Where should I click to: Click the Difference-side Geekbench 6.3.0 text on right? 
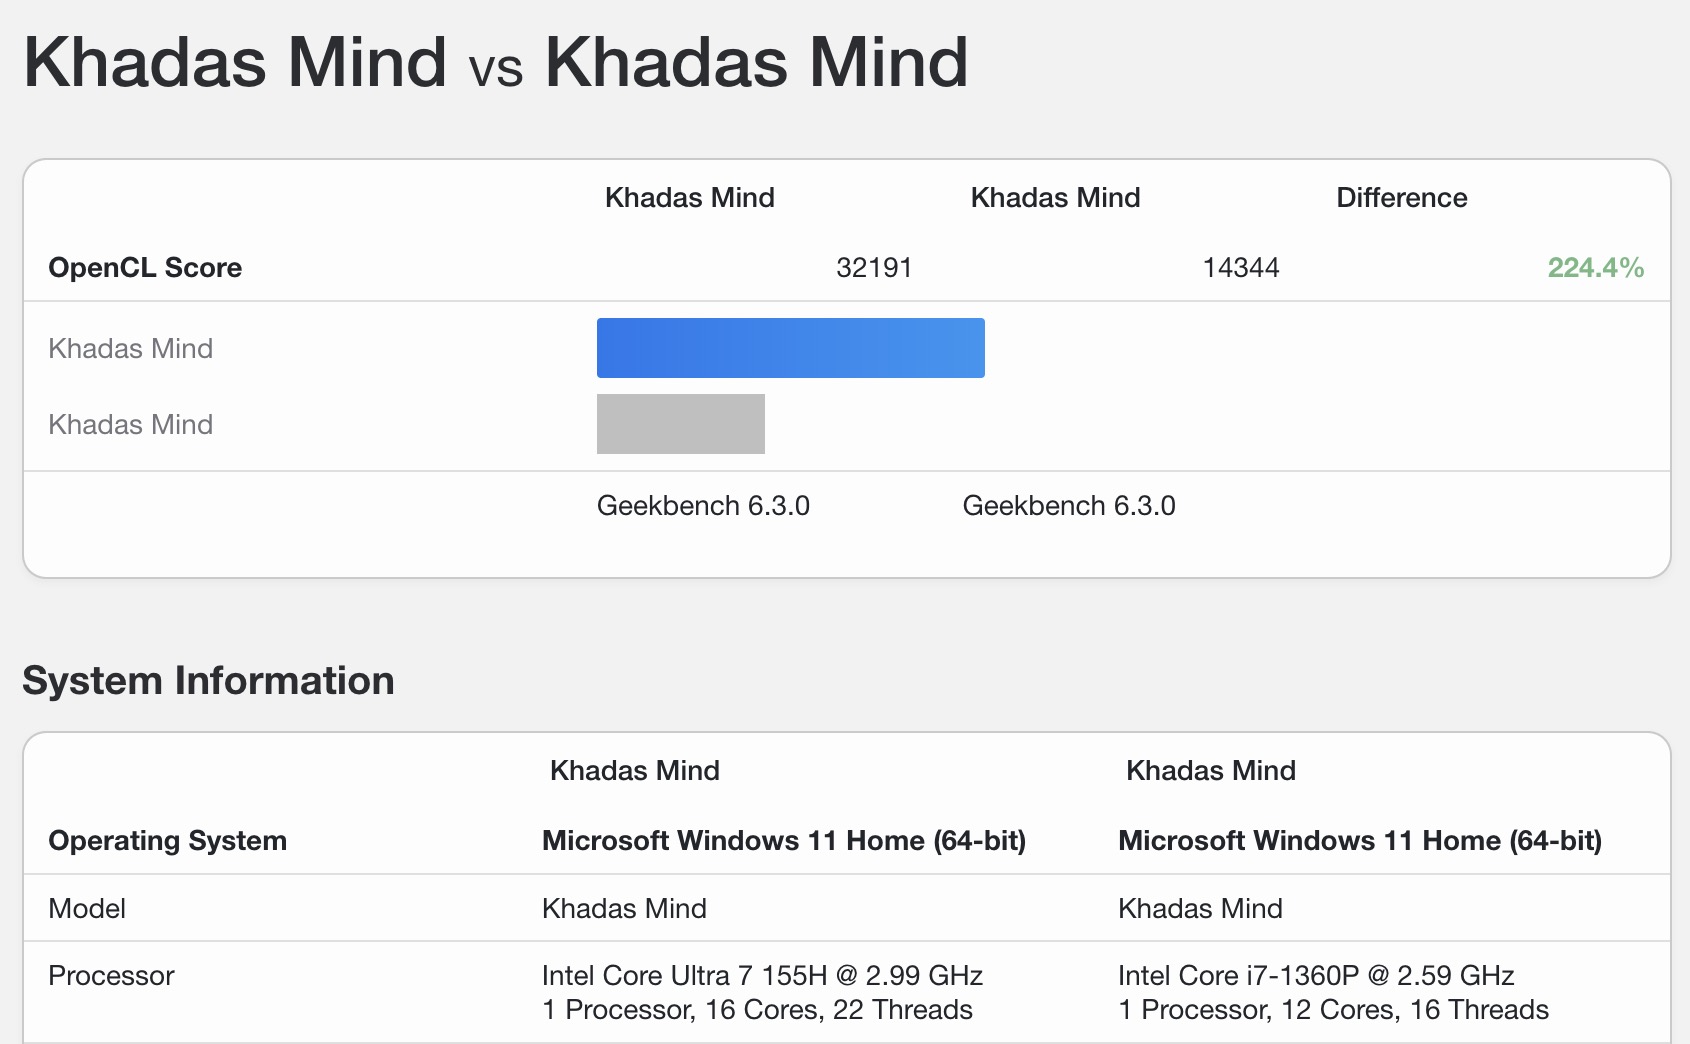pos(1069,506)
